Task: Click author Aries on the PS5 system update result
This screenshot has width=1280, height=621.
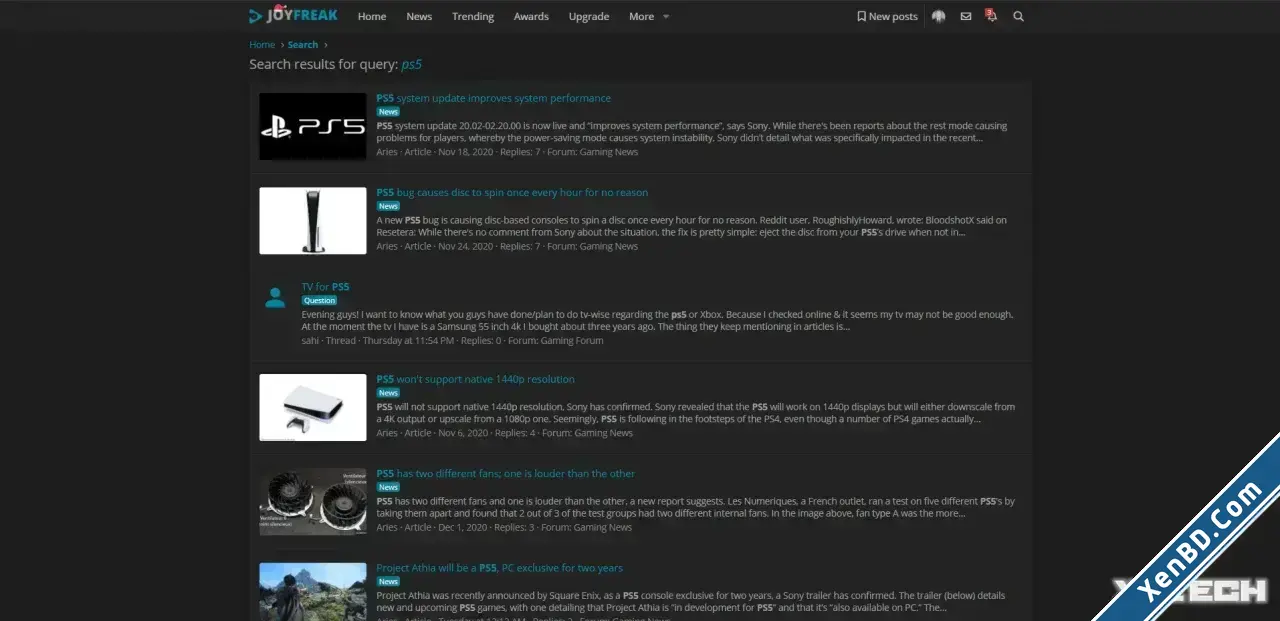Action: pyautogui.click(x=387, y=152)
